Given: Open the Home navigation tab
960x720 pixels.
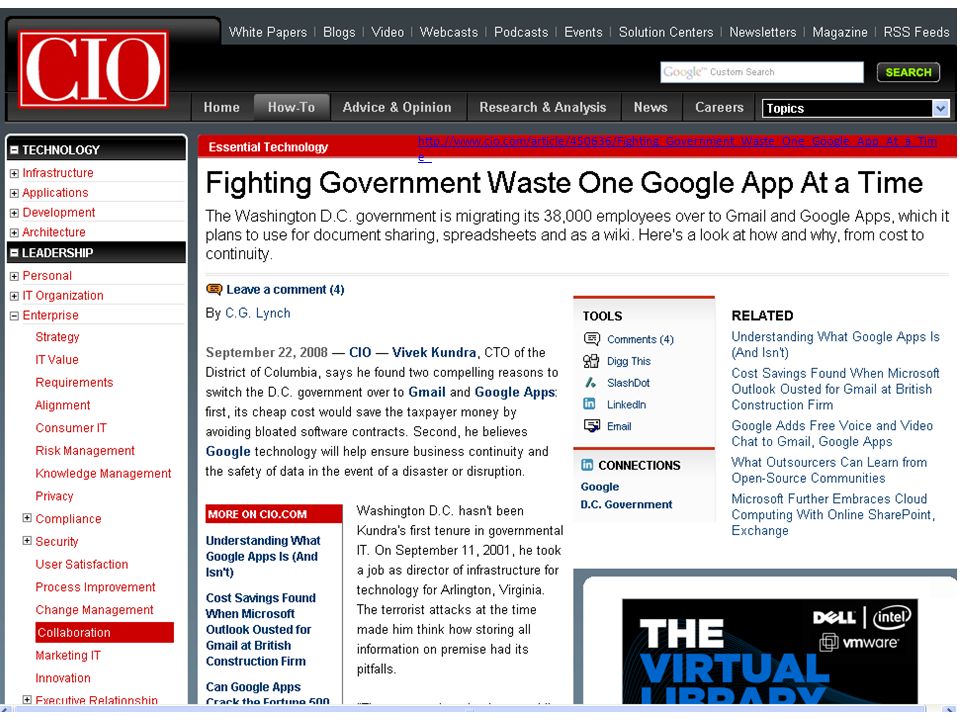Looking at the screenshot, I should pyautogui.click(x=222, y=107).
